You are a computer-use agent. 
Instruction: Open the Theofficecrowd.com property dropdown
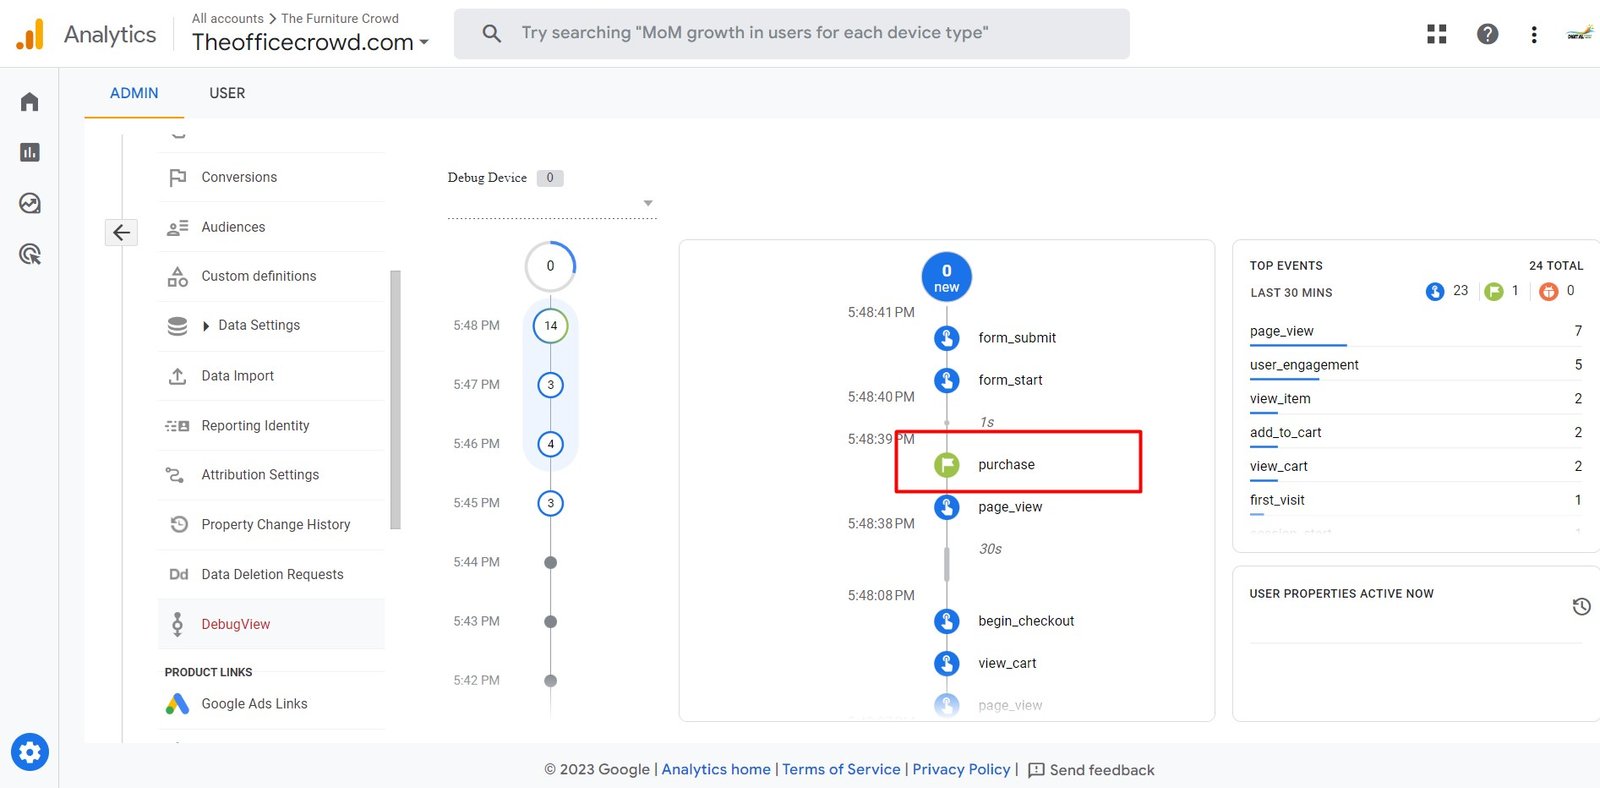pos(310,42)
